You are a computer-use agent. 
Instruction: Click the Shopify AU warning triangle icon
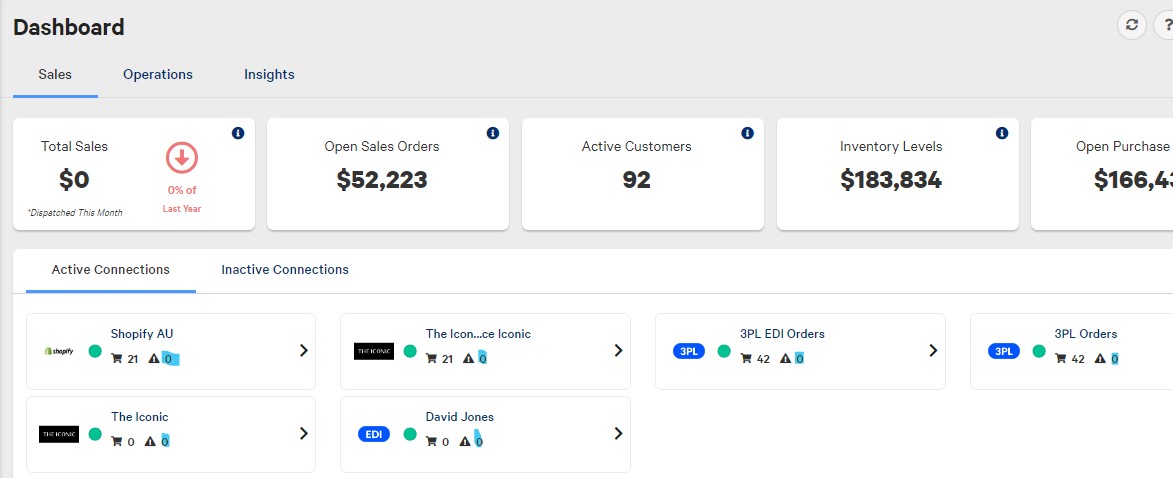154,359
